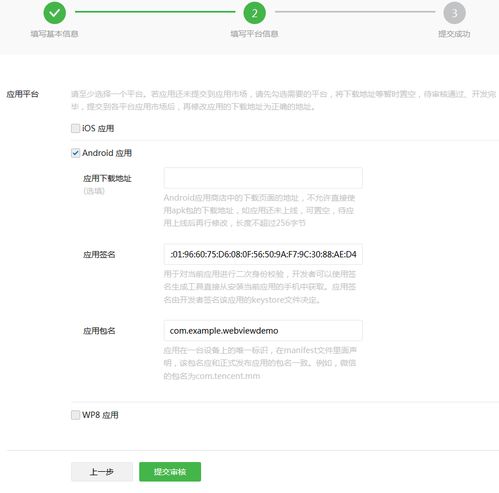
Task: Uncheck the Android 应用 checkbox
Action: click(75, 153)
